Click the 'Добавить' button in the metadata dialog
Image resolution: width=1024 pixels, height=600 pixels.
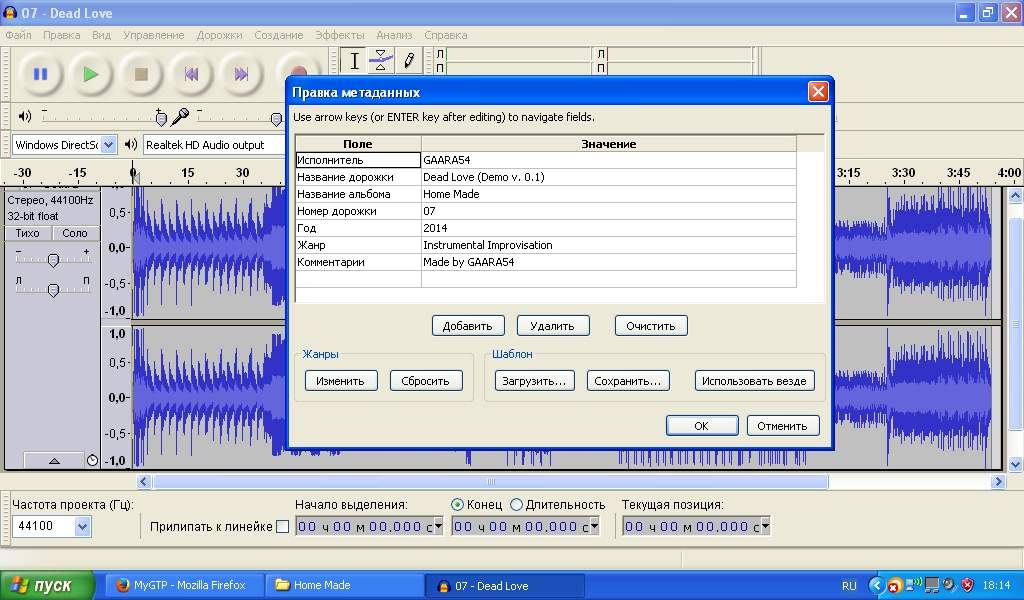point(467,326)
